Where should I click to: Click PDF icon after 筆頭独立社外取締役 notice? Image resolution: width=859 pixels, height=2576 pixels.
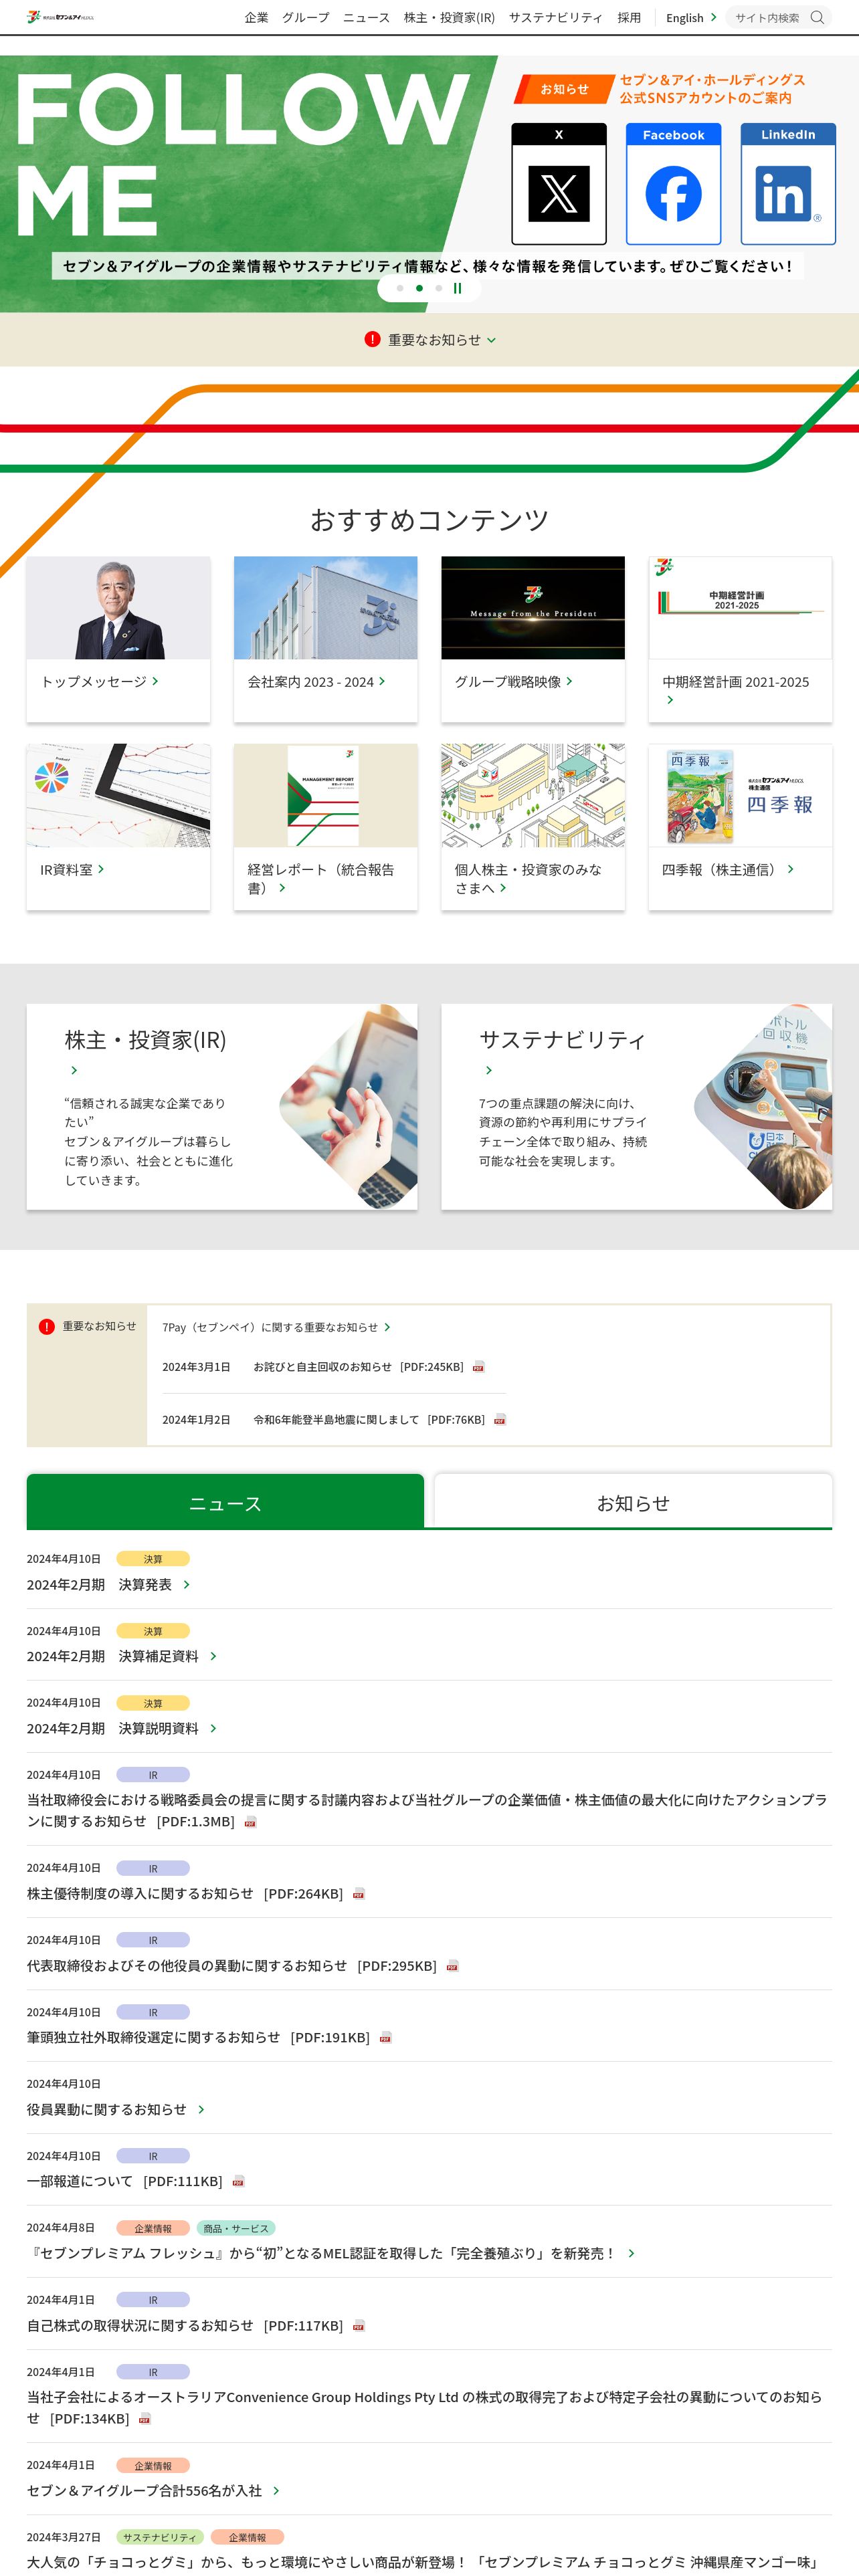click(x=385, y=2038)
